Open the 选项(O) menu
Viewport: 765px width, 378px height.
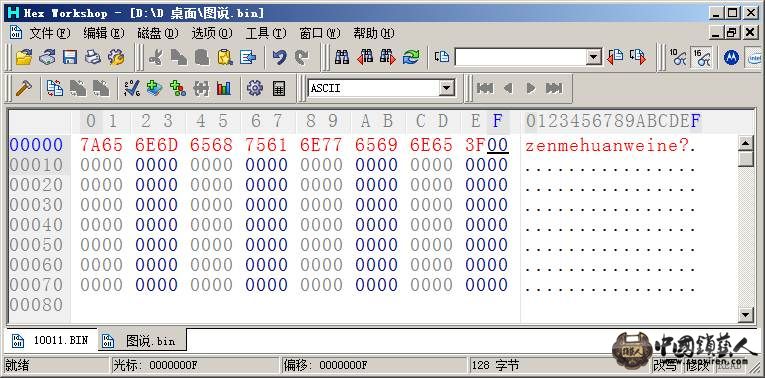tap(212, 33)
